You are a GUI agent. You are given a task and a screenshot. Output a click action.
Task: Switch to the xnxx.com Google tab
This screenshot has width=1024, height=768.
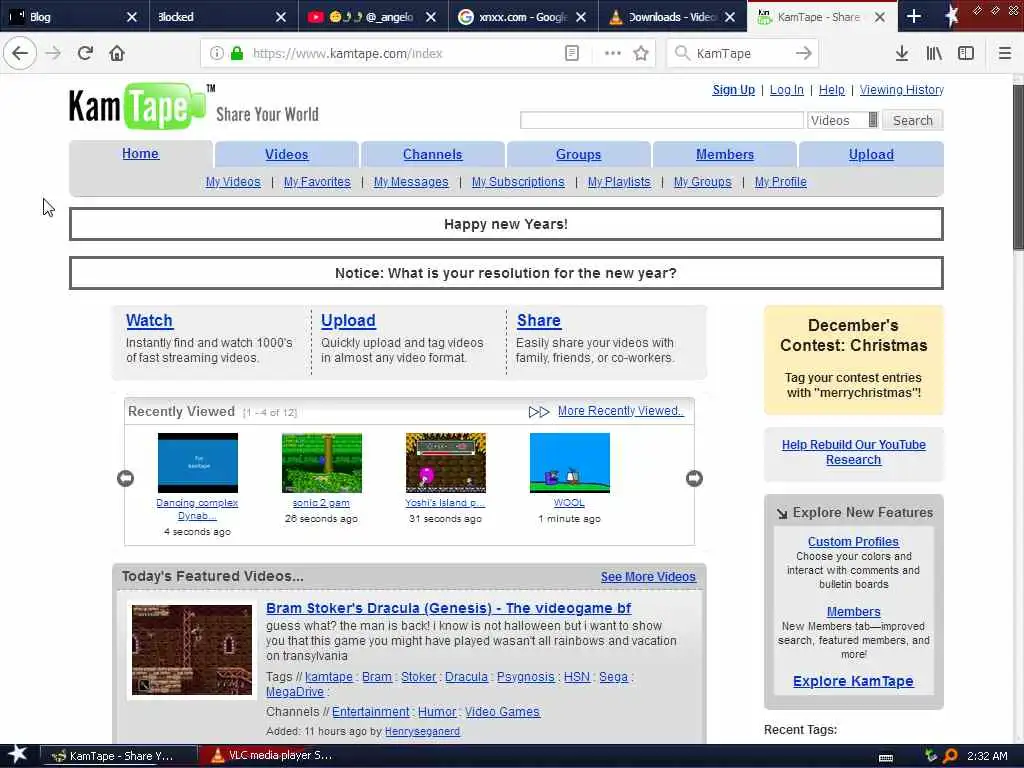522,16
